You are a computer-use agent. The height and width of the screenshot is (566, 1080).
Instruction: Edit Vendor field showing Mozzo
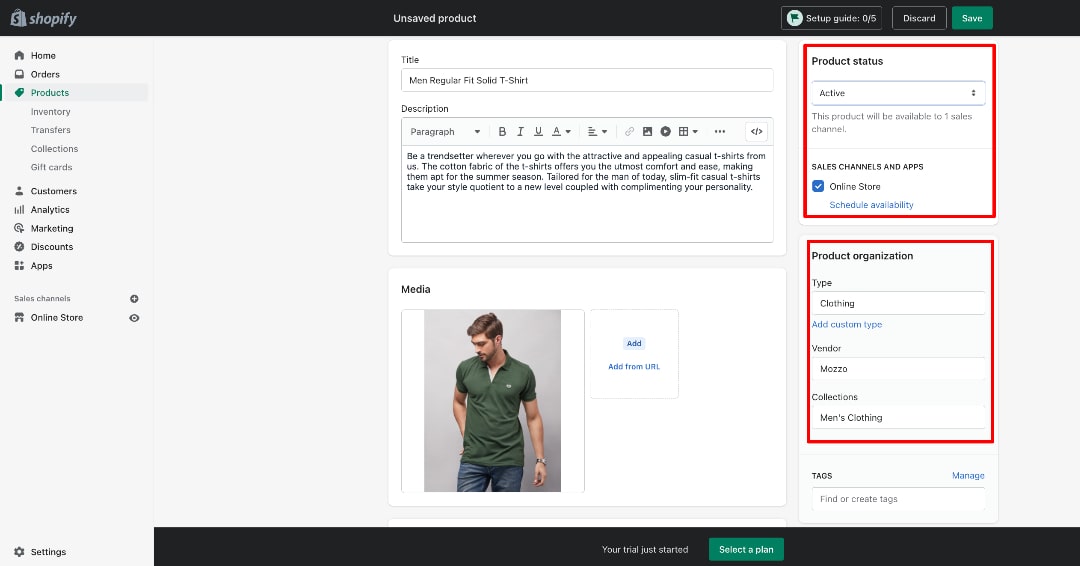898,369
